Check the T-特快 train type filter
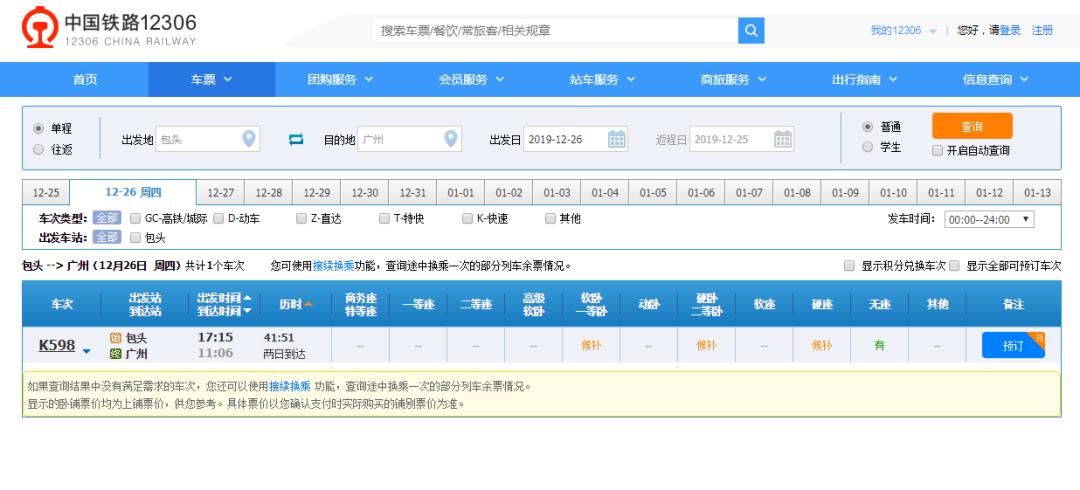 pyautogui.click(x=385, y=218)
